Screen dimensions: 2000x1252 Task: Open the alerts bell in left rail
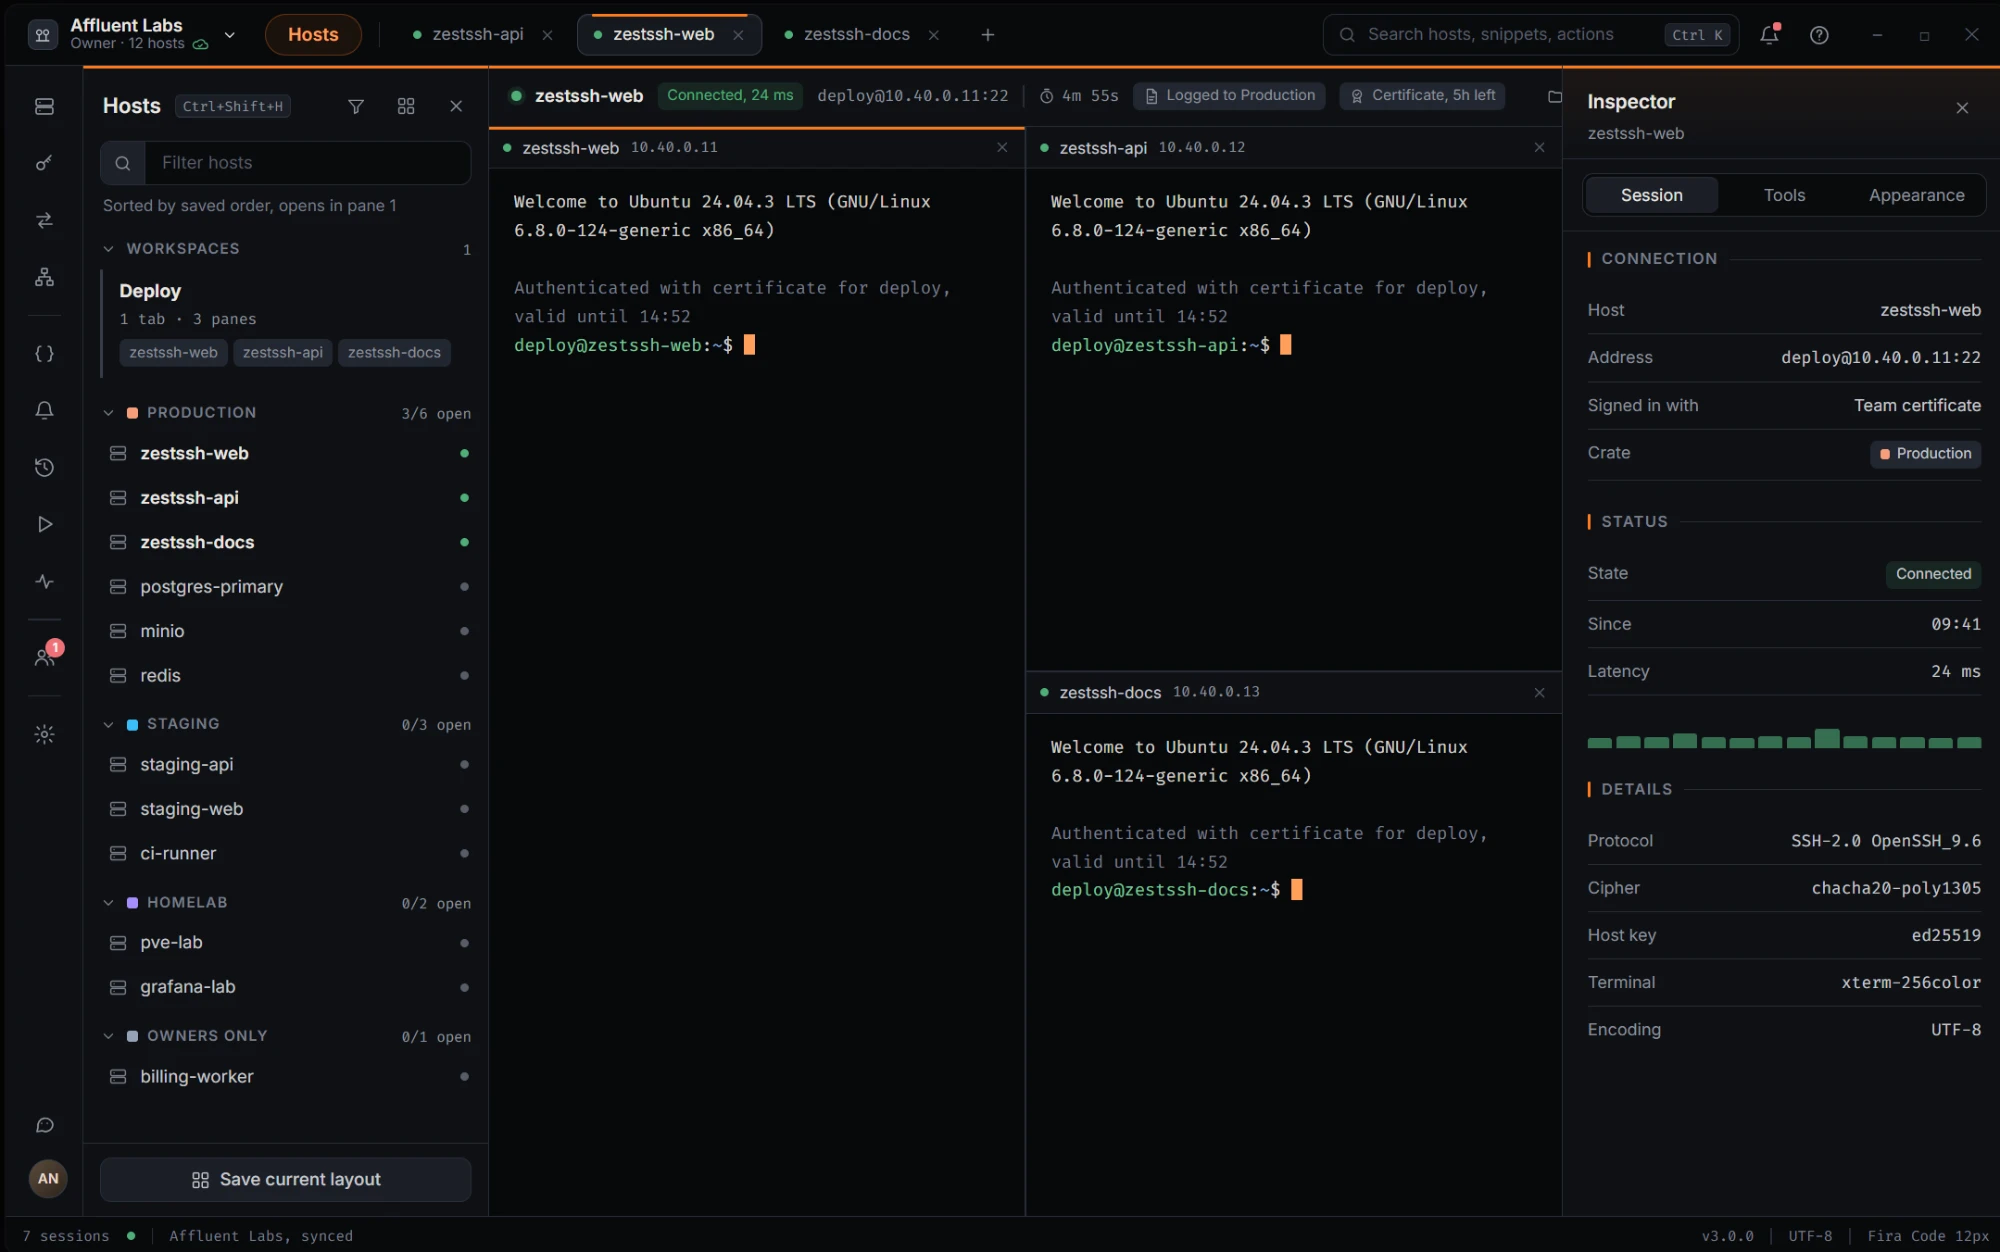44,410
